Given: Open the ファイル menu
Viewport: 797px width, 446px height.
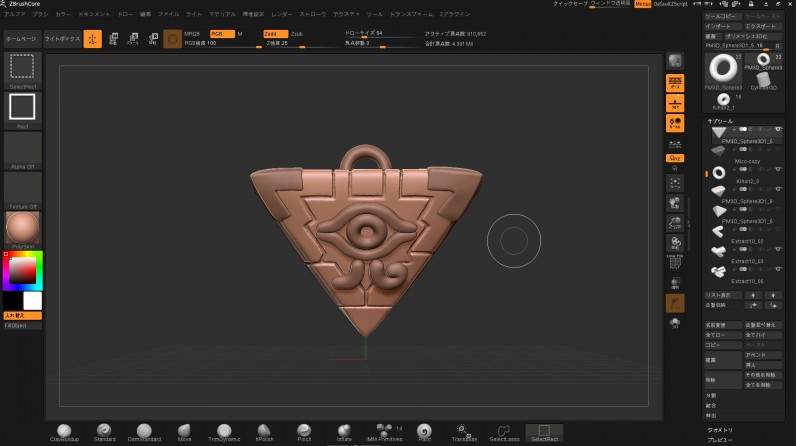Looking at the screenshot, I should pyautogui.click(x=169, y=15).
